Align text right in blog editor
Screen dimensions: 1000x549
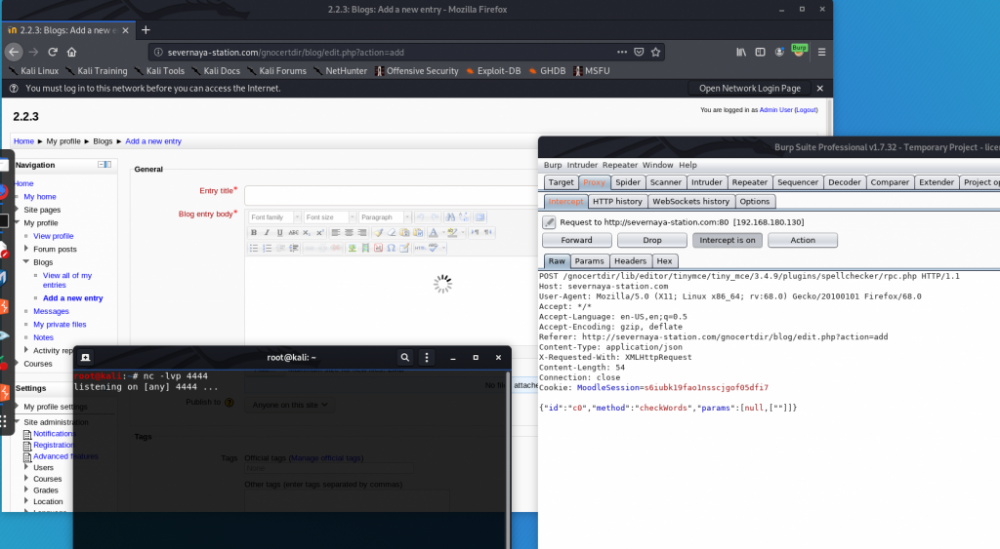click(x=362, y=233)
